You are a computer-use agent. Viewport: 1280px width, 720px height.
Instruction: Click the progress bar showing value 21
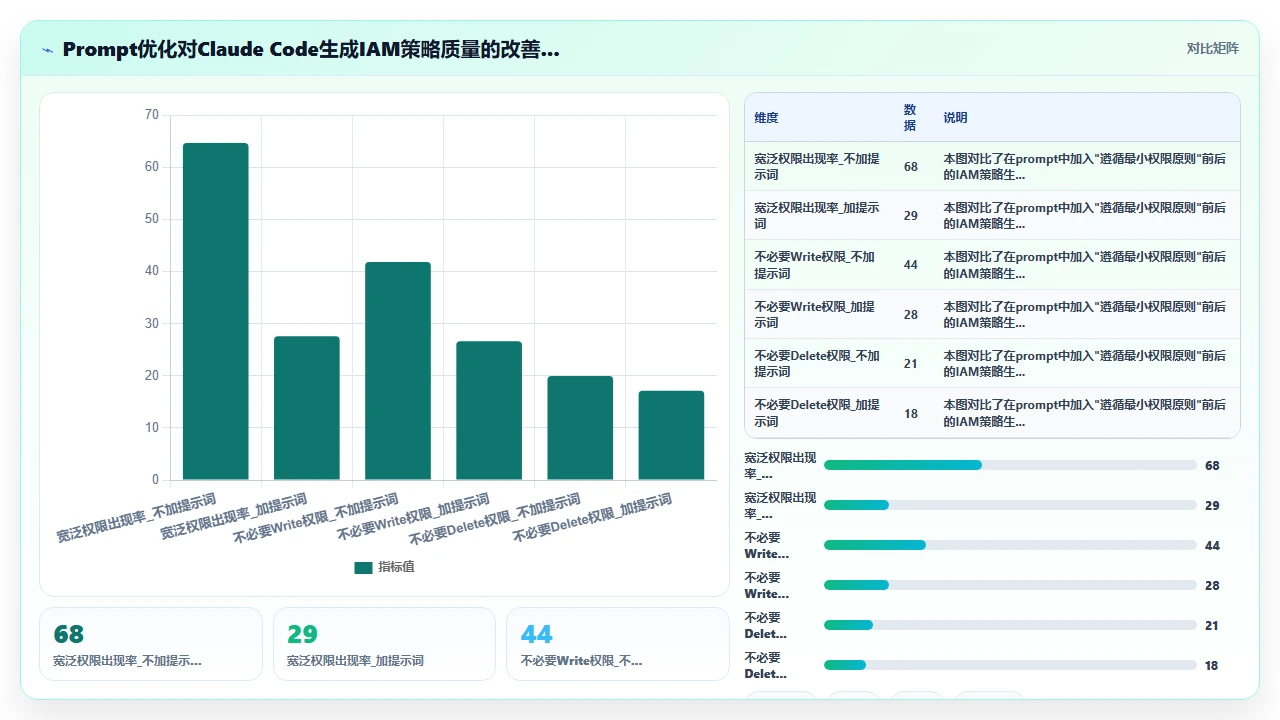click(1010, 625)
